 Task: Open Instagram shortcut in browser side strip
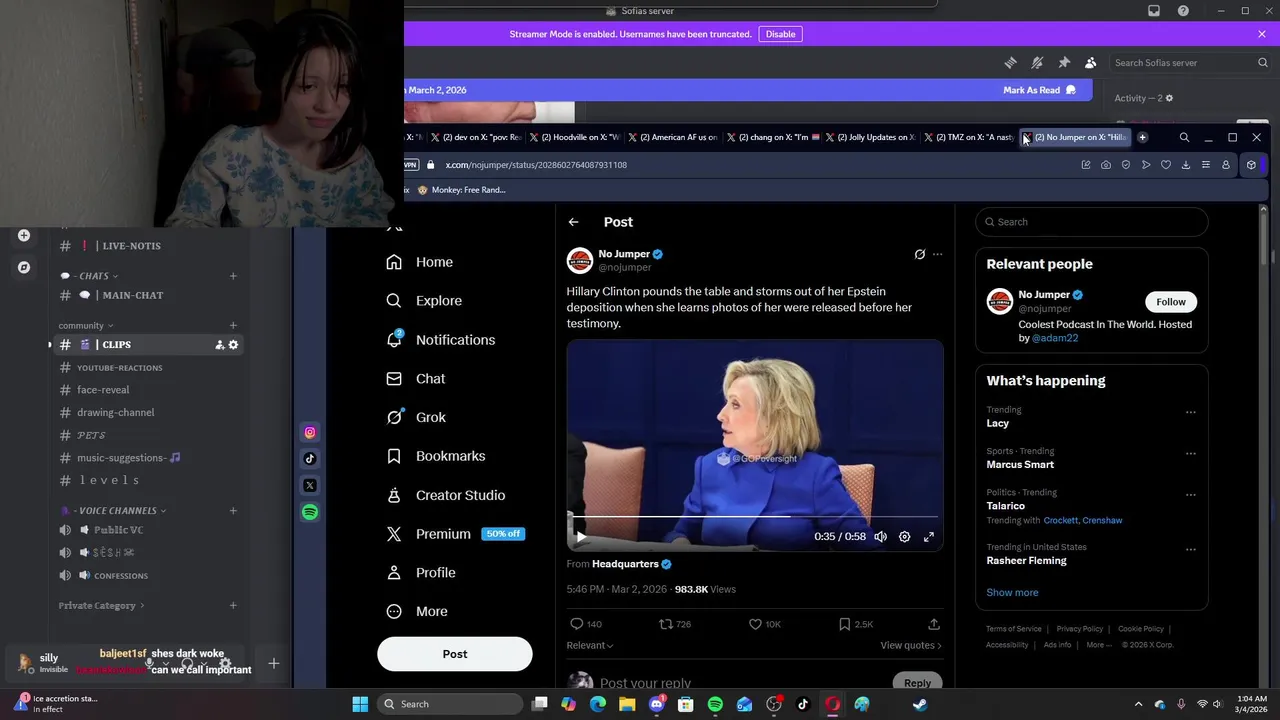pos(310,433)
